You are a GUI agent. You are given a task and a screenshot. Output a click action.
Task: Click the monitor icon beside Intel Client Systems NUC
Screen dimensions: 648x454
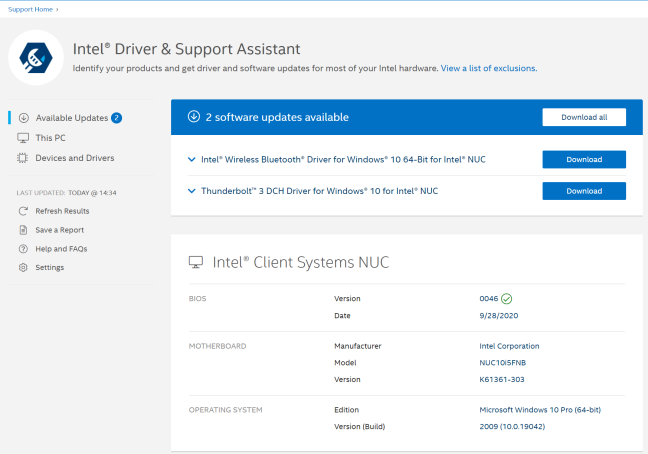point(196,262)
